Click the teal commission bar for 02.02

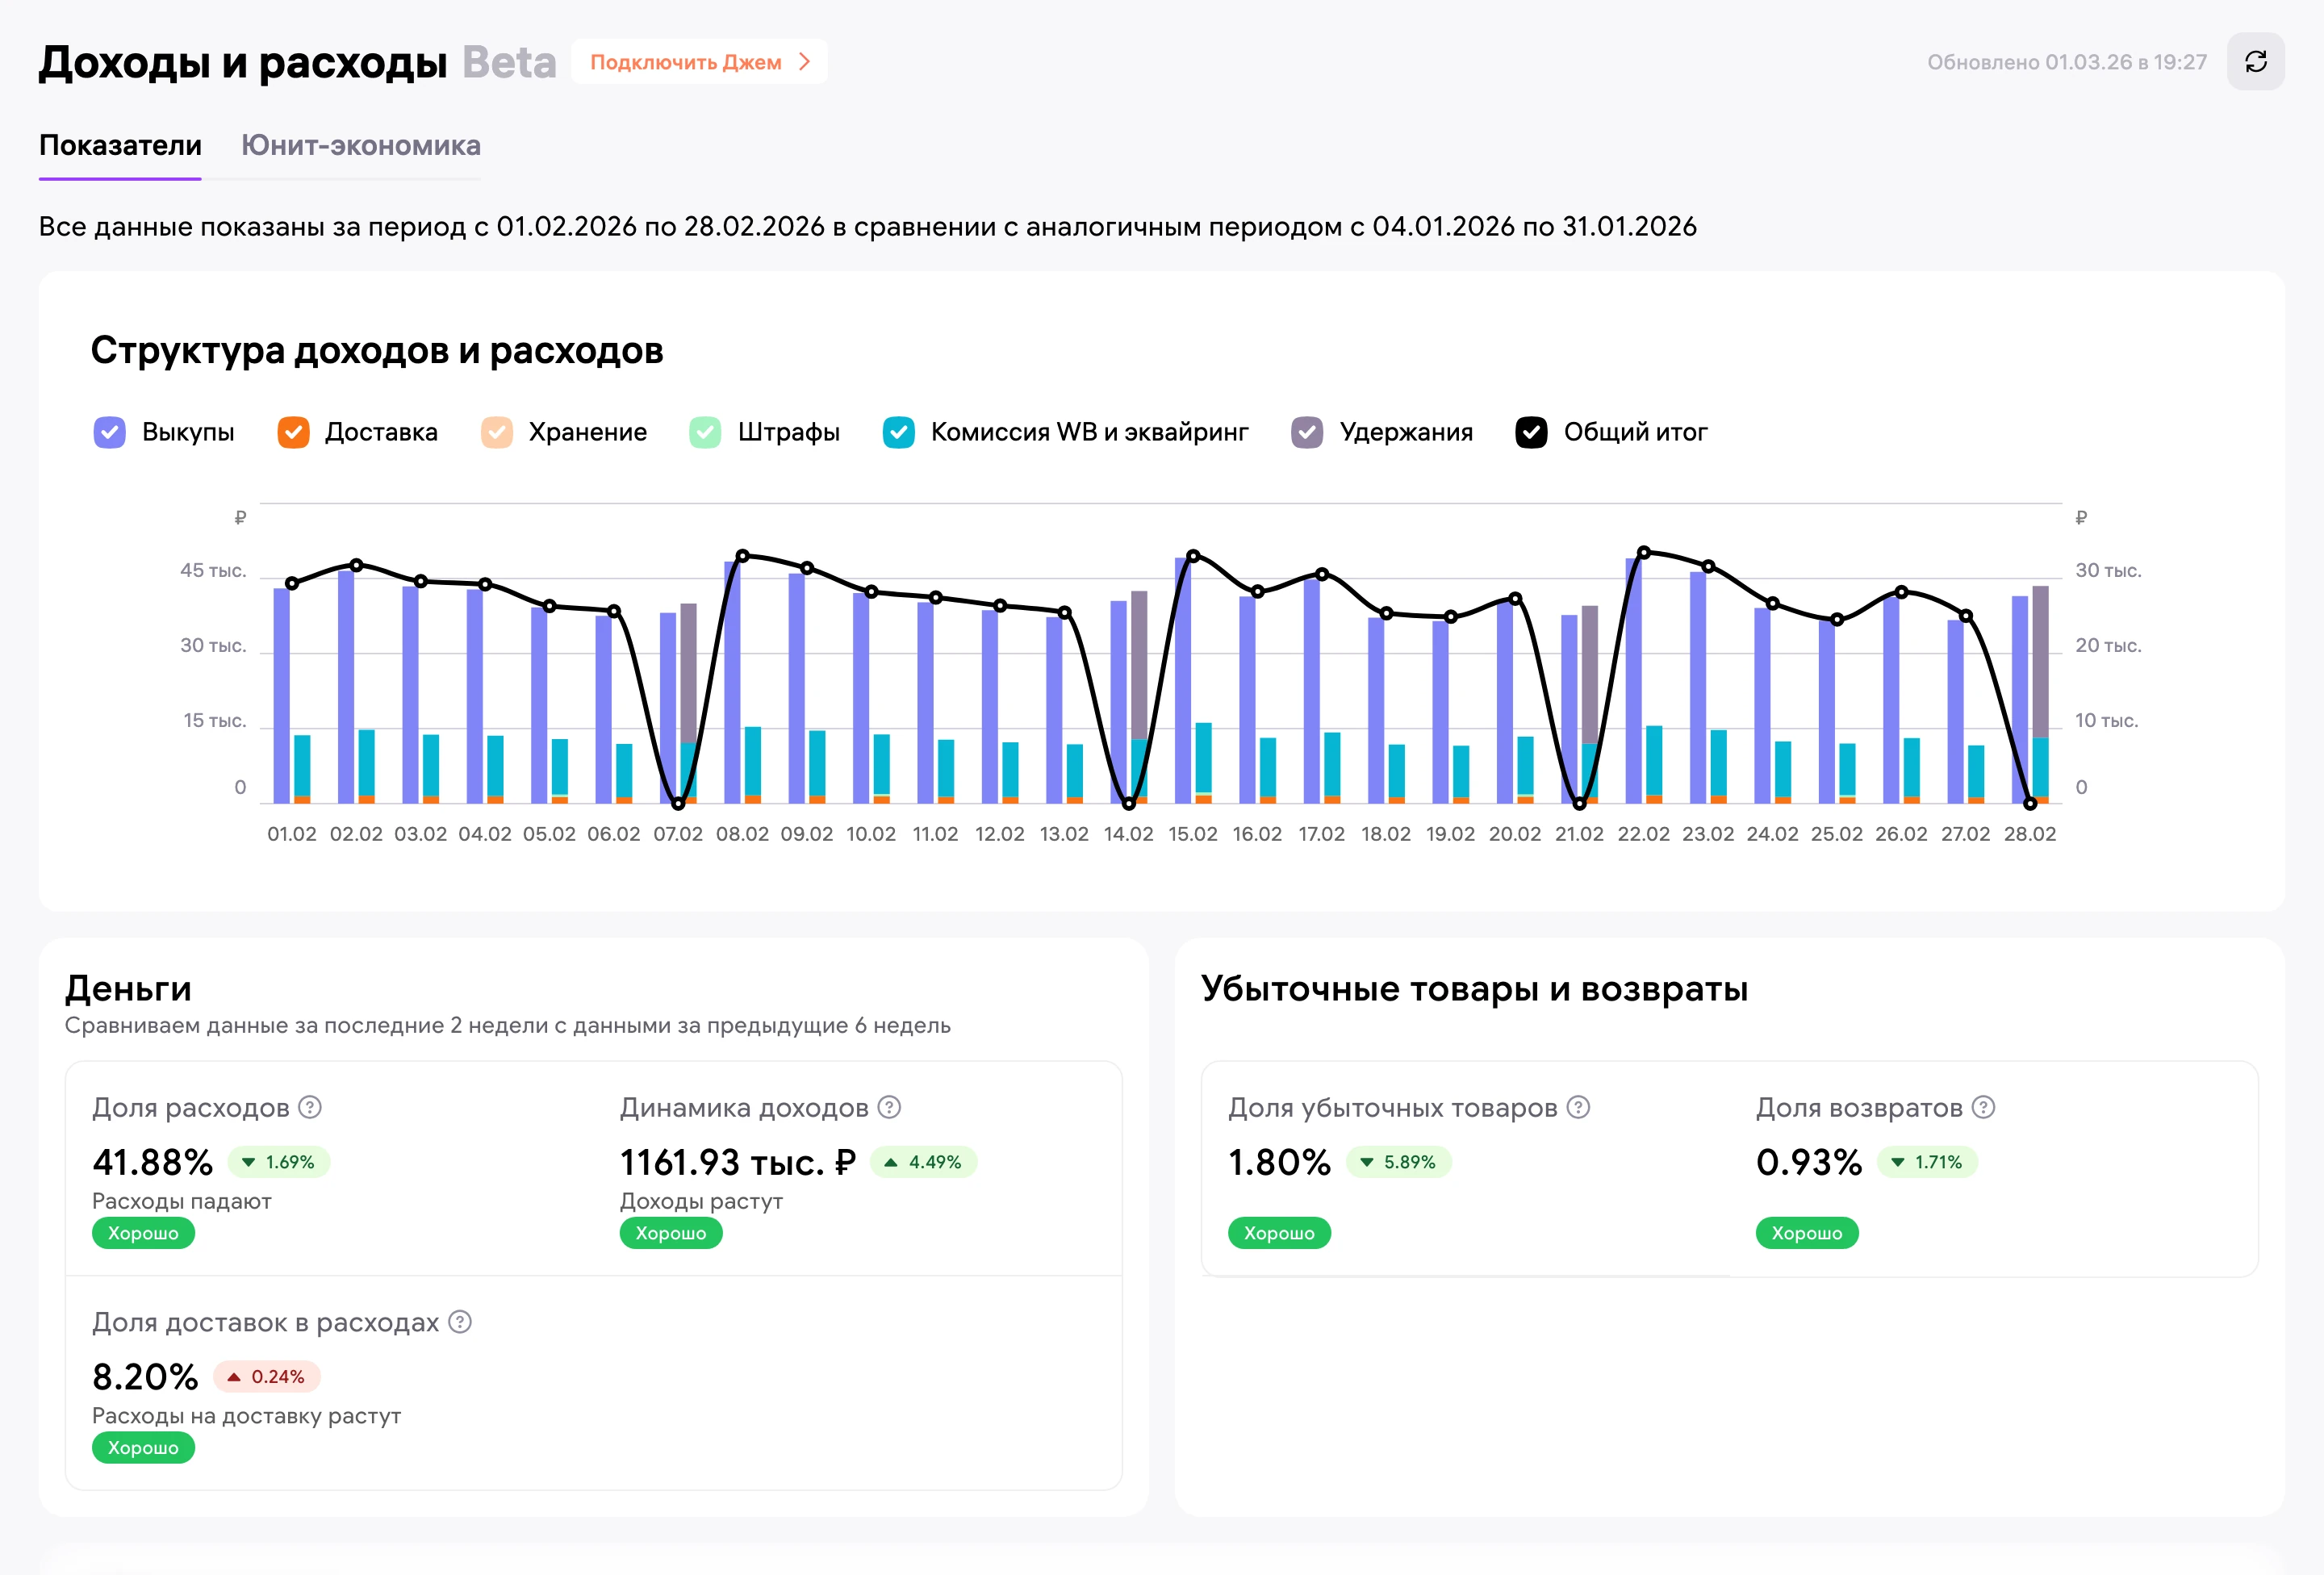coord(367,763)
